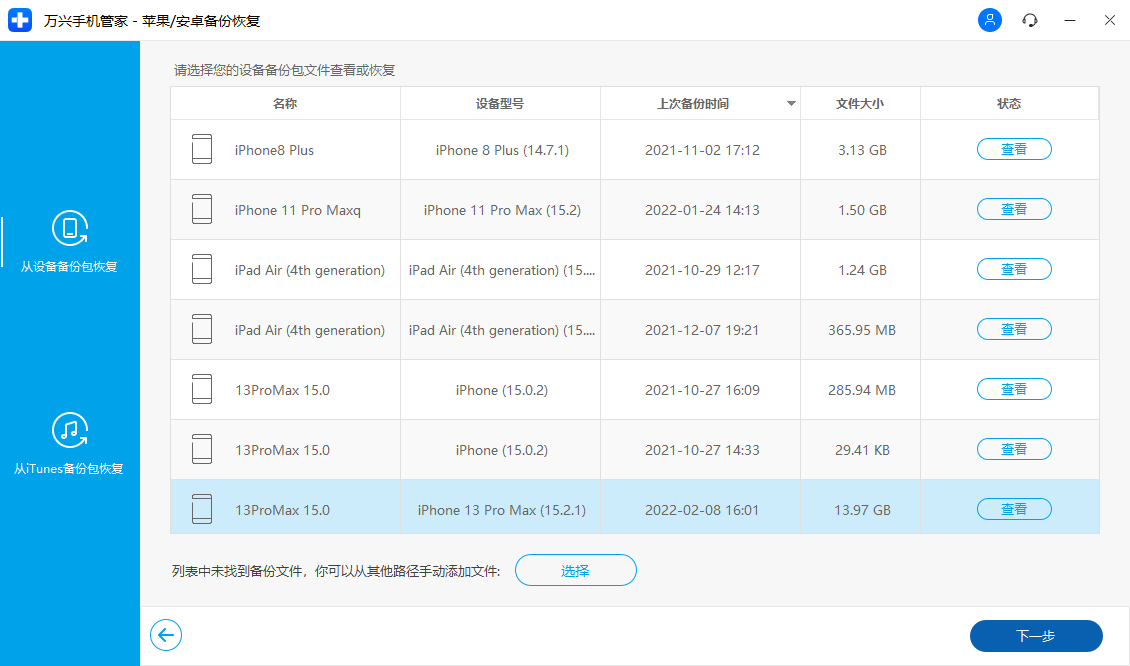The width and height of the screenshot is (1130, 666).
Task: Click the user account avatar icon
Action: [x=989, y=20]
